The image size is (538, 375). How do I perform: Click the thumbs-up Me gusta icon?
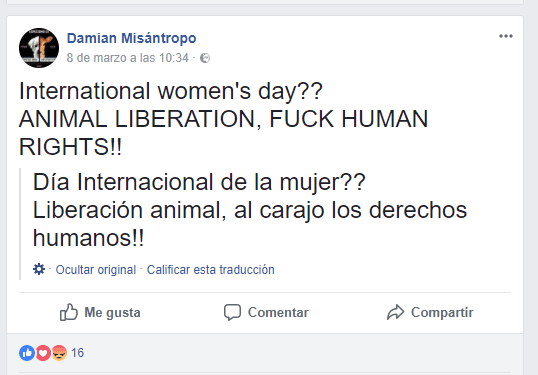(69, 312)
